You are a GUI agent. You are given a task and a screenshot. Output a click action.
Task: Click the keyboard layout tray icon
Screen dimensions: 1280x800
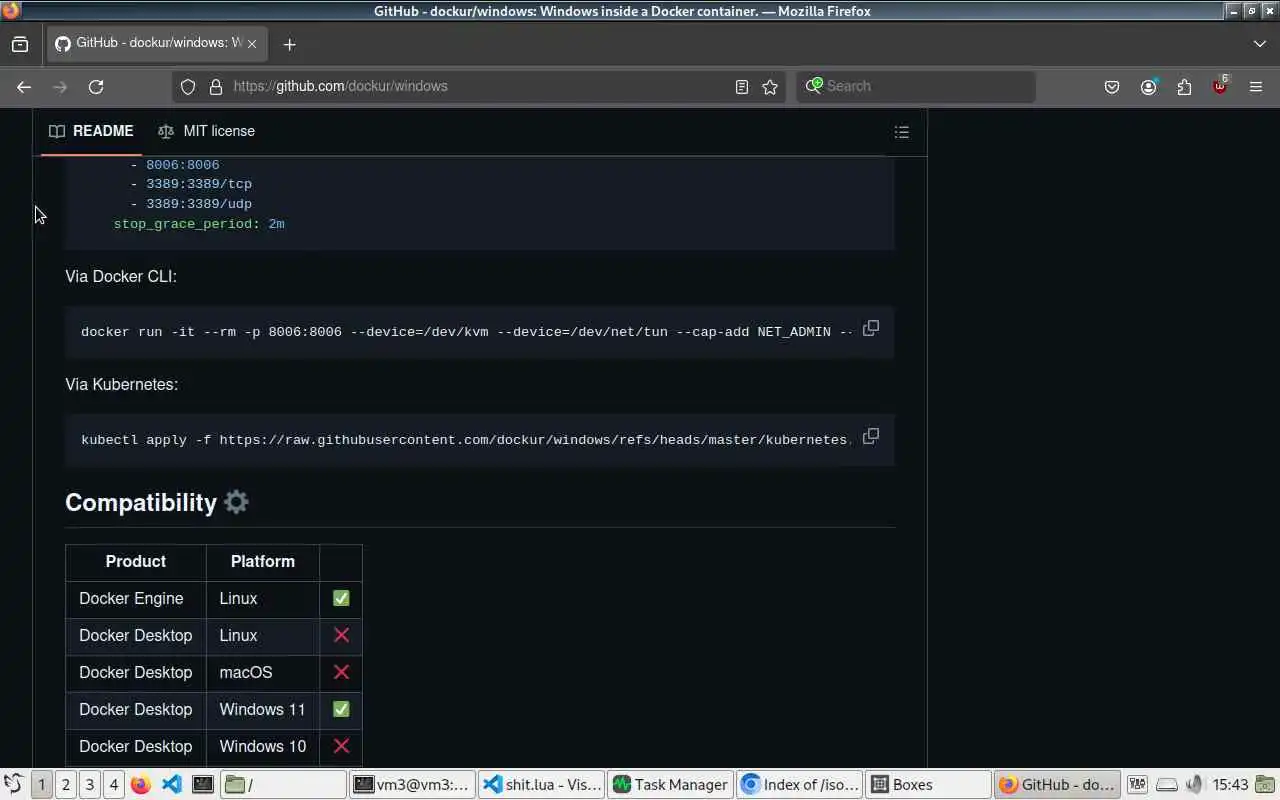coord(1137,785)
